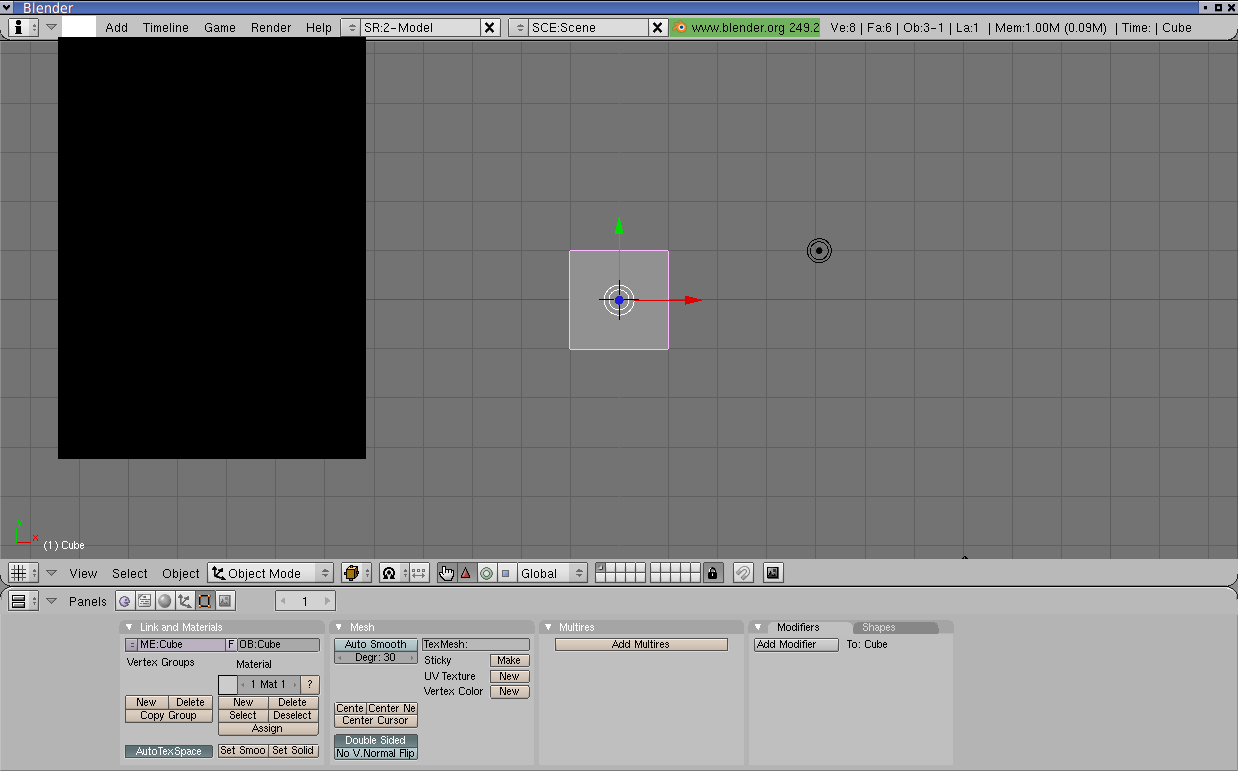Open the Add menu
The width and height of the screenshot is (1238, 771).
(117, 27)
